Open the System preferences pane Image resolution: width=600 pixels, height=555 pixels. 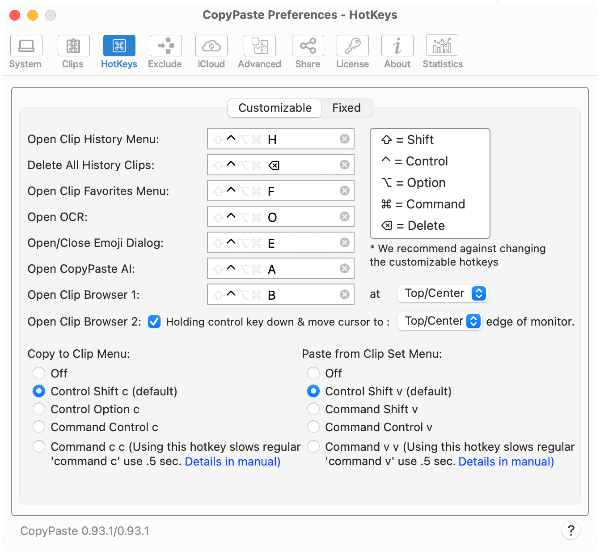pyautogui.click(x=26, y=52)
